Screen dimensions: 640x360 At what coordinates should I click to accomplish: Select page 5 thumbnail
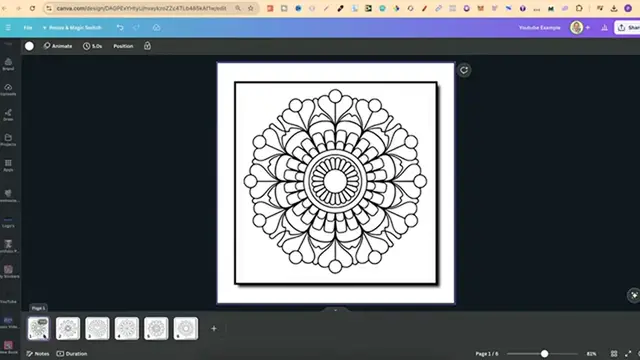click(x=156, y=328)
